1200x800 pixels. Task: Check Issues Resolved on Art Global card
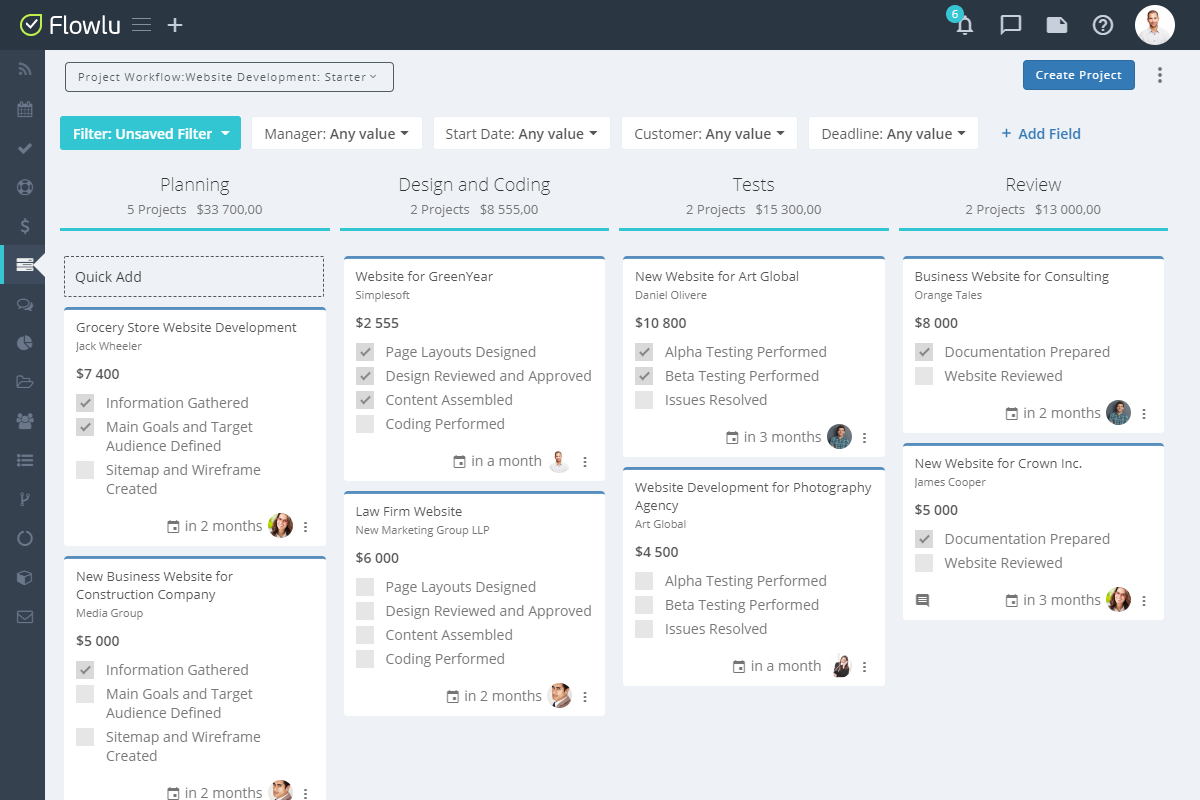tap(645, 400)
